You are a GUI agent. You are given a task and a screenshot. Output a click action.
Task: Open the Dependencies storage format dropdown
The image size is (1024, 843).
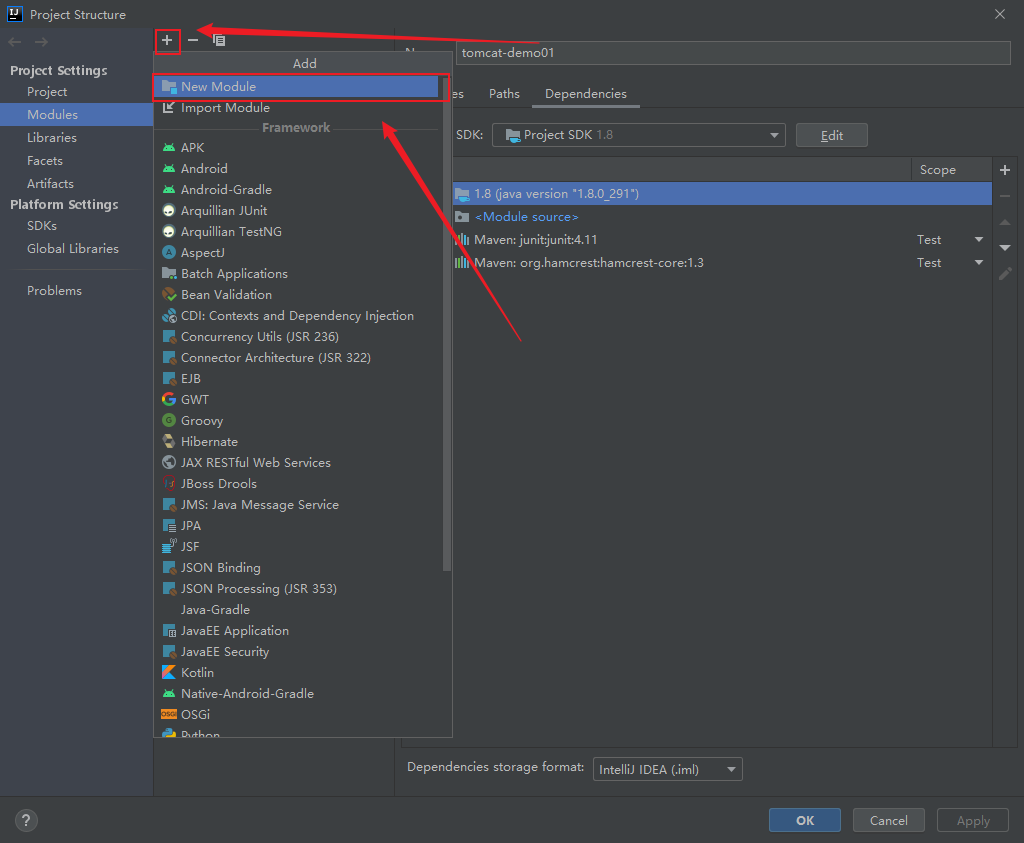[667, 769]
